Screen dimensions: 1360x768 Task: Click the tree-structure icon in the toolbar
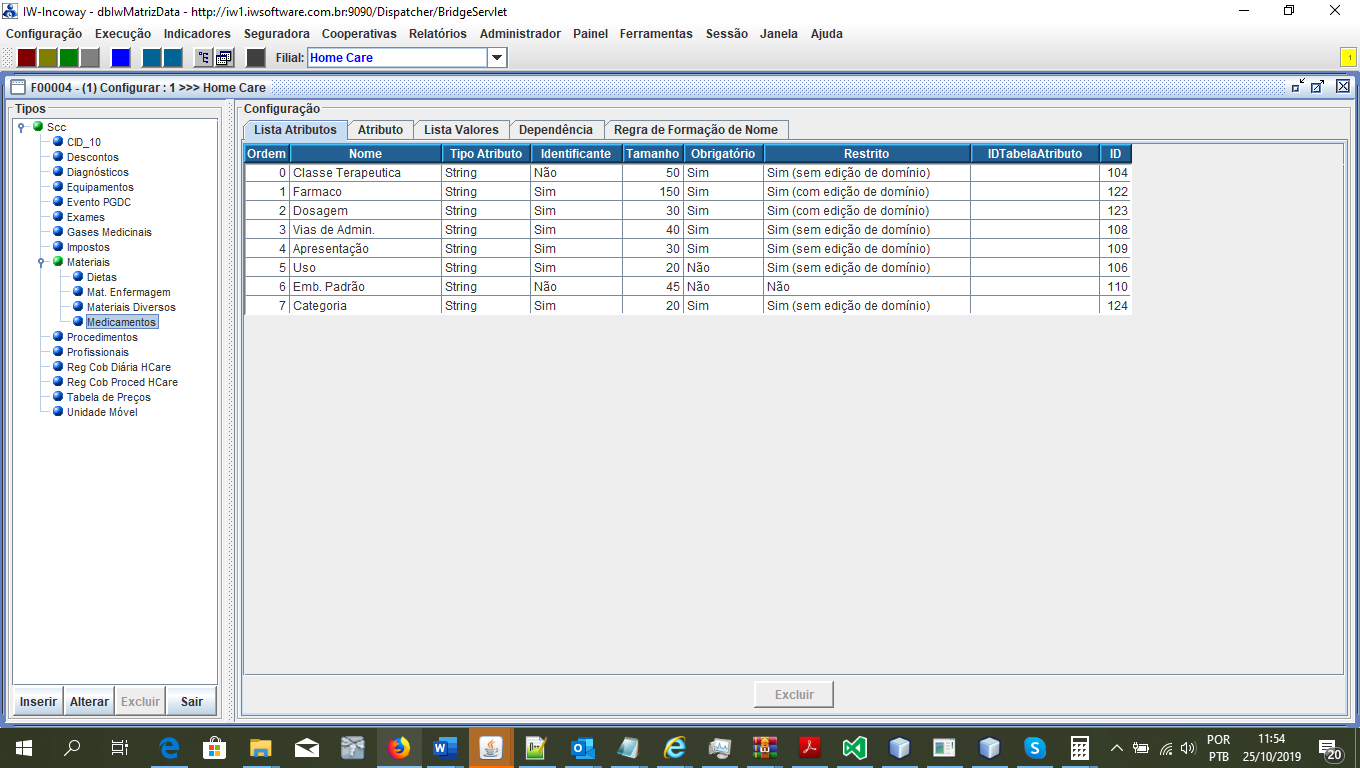(x=203, y=58)
